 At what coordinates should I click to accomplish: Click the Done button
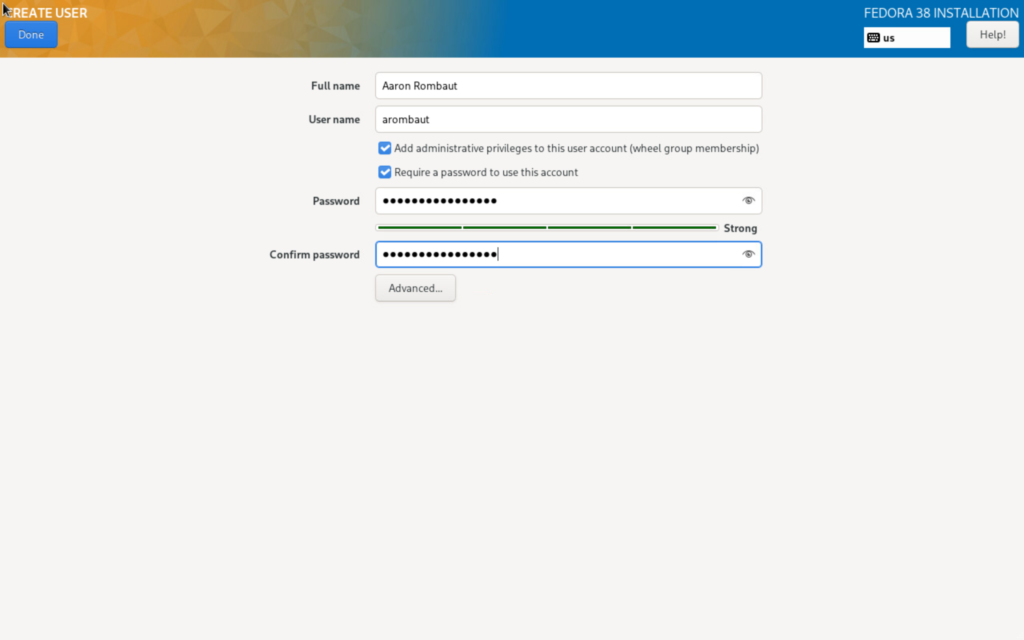(x=31, y=35)
